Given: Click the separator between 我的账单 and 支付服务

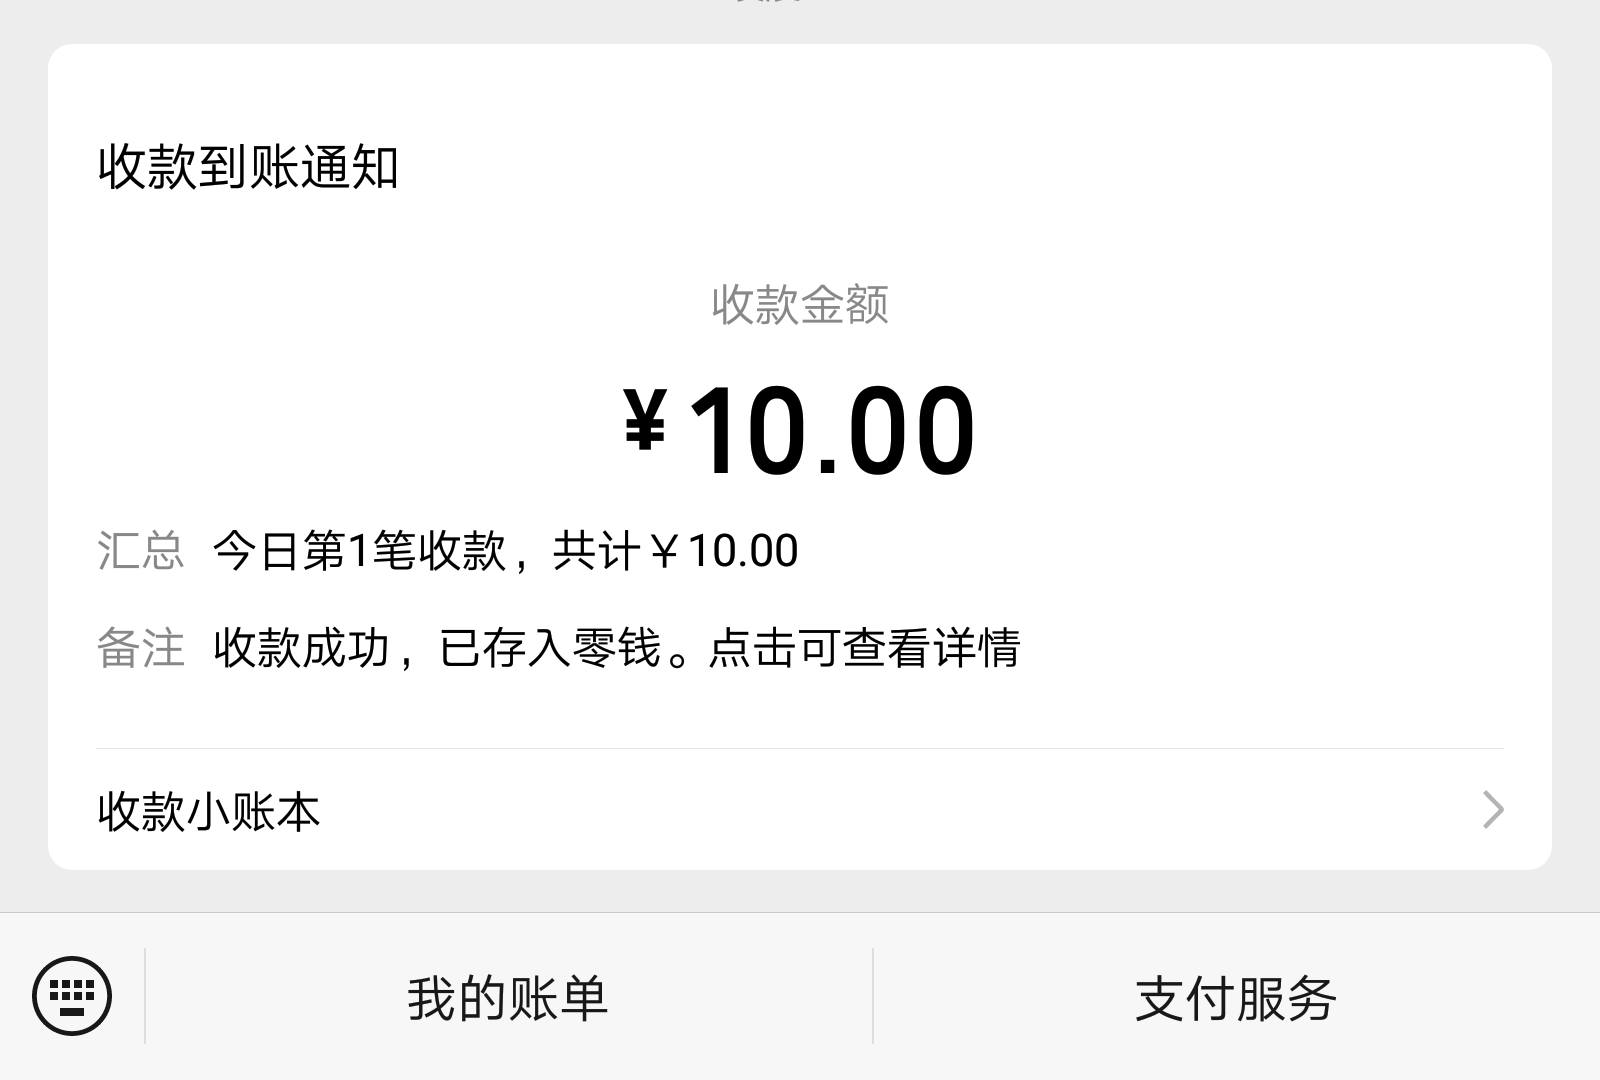Looking at the screenshot, I should (x=873, y=996).
